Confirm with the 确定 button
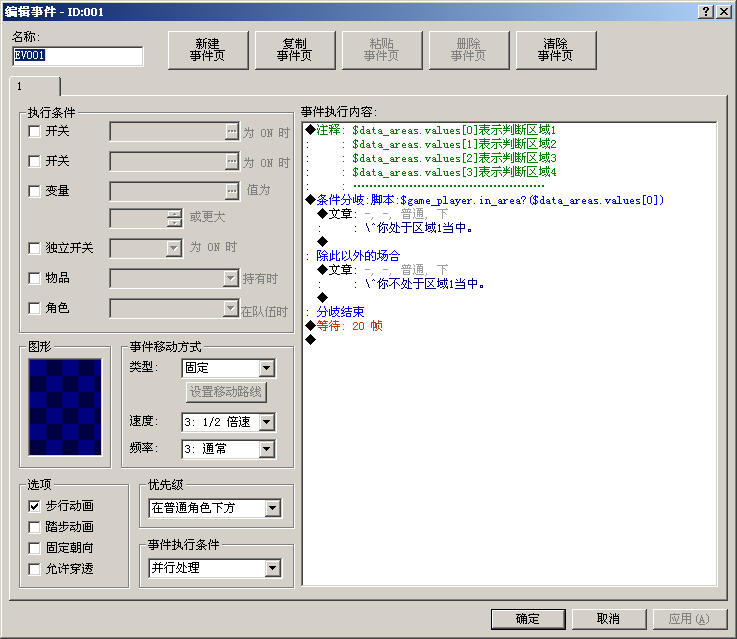Screen dimensions: 737x639 [x=528, y=619]
